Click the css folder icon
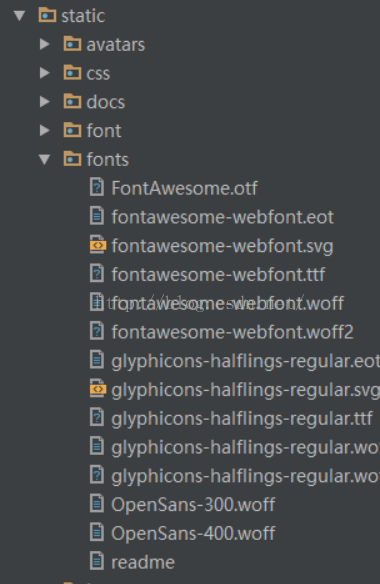The width and height of the screenshot is (380, 584). click(x=72, y=72)
